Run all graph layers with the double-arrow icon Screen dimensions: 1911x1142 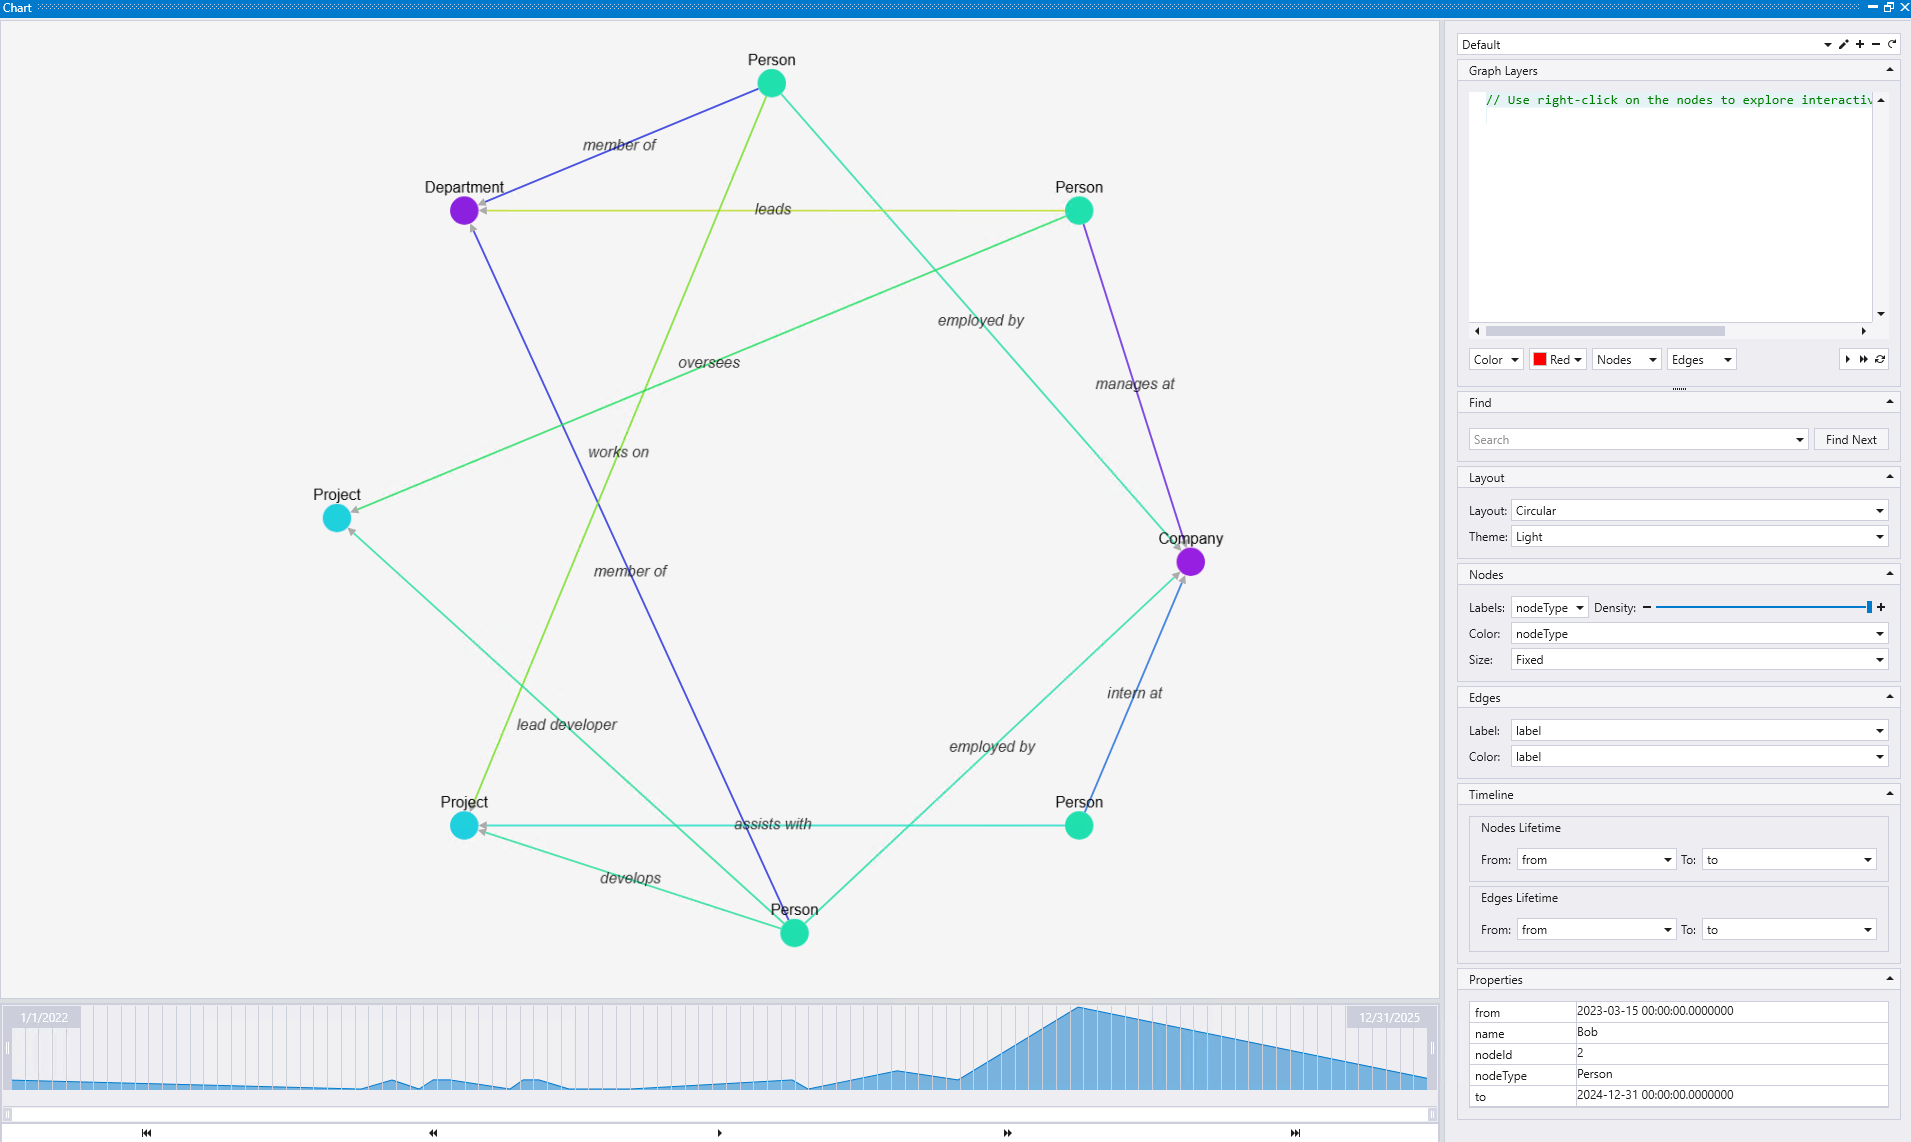[1863, 359]
